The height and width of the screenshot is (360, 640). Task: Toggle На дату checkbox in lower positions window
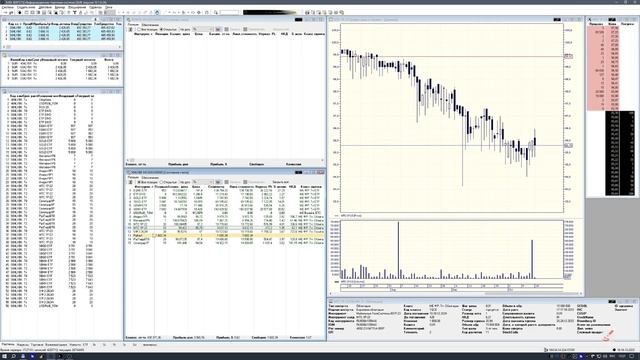coord(185,182)
